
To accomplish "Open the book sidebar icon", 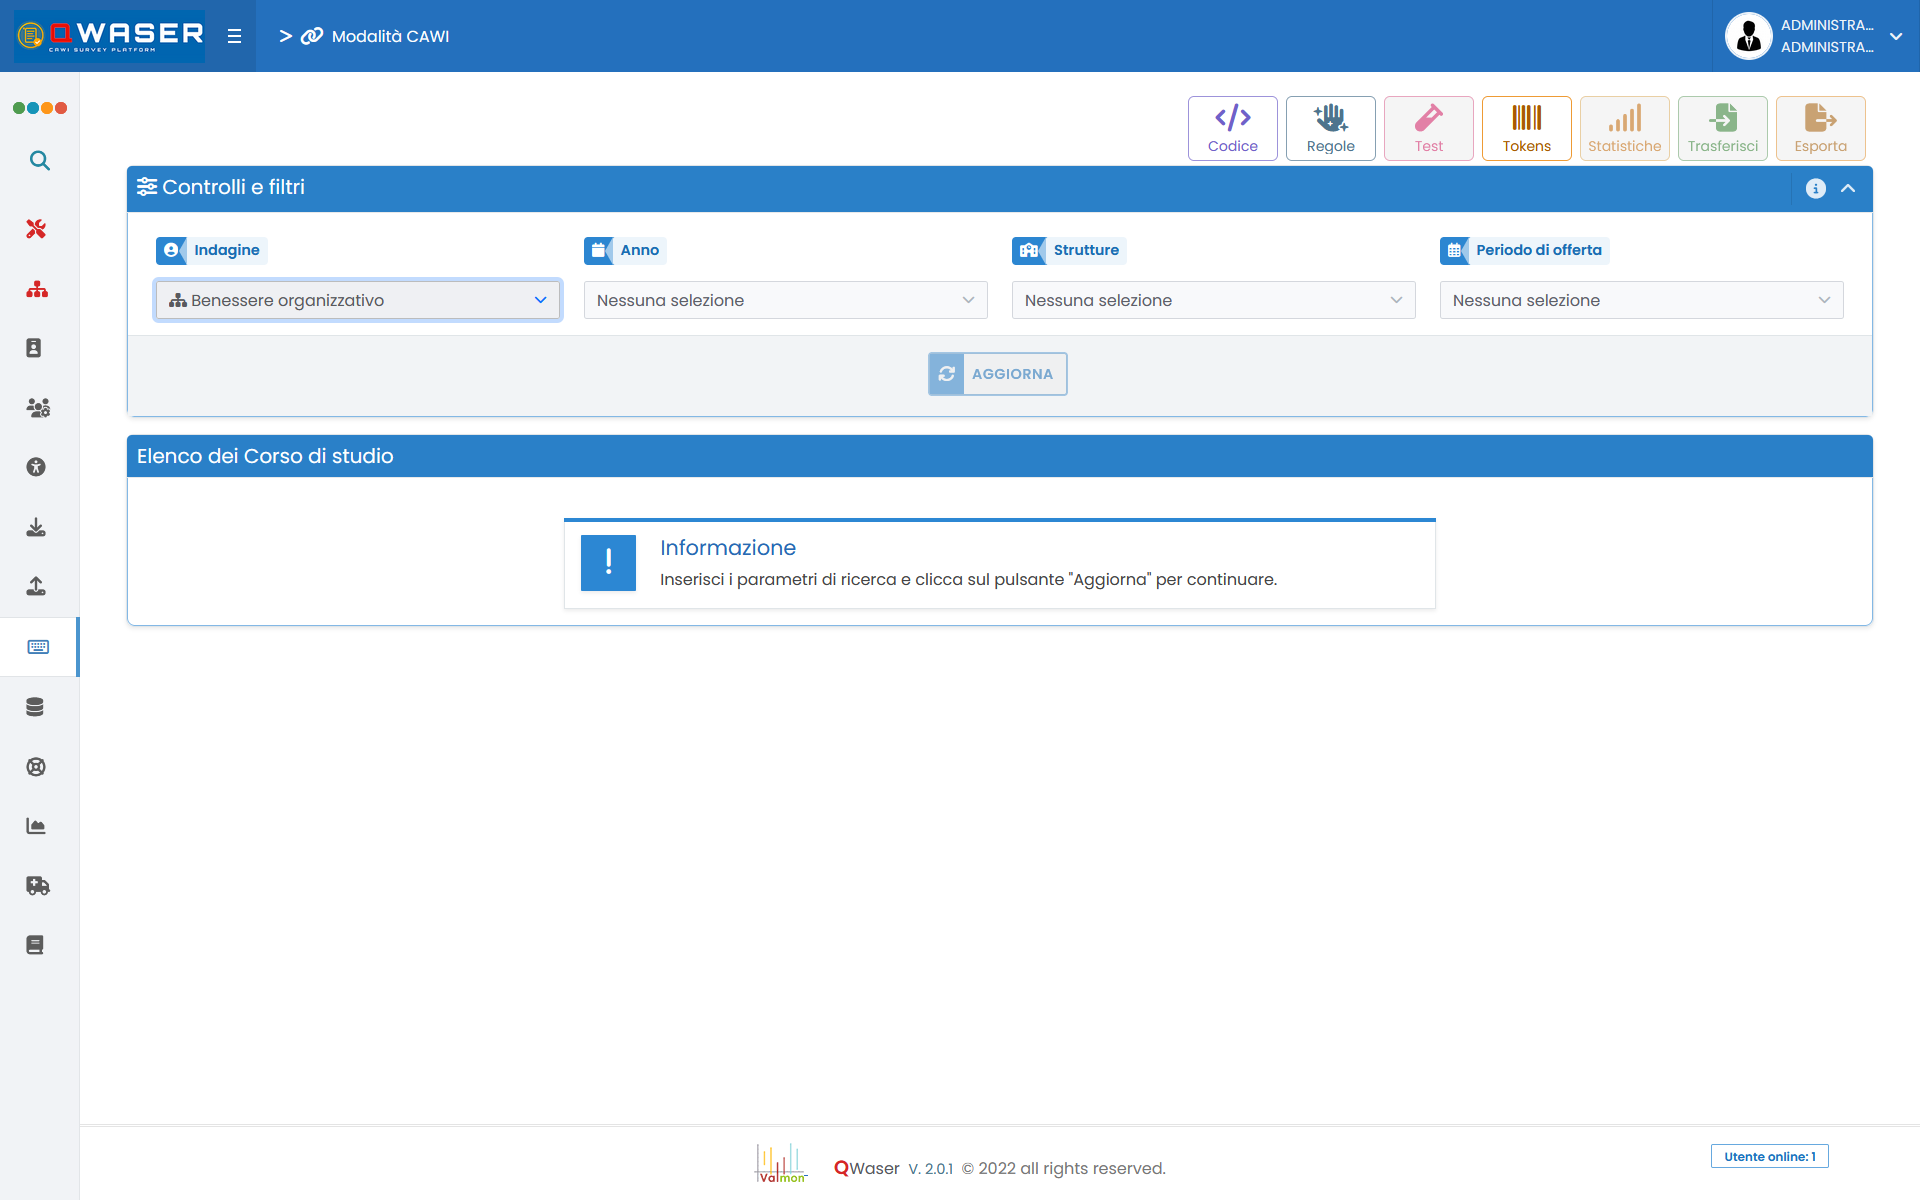I will pyautogui.click(x=35, y=945).
